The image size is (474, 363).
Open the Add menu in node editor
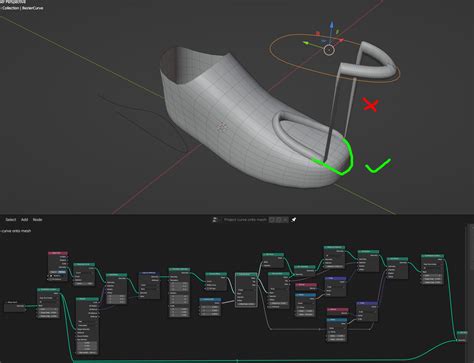[x=24, y=220]
